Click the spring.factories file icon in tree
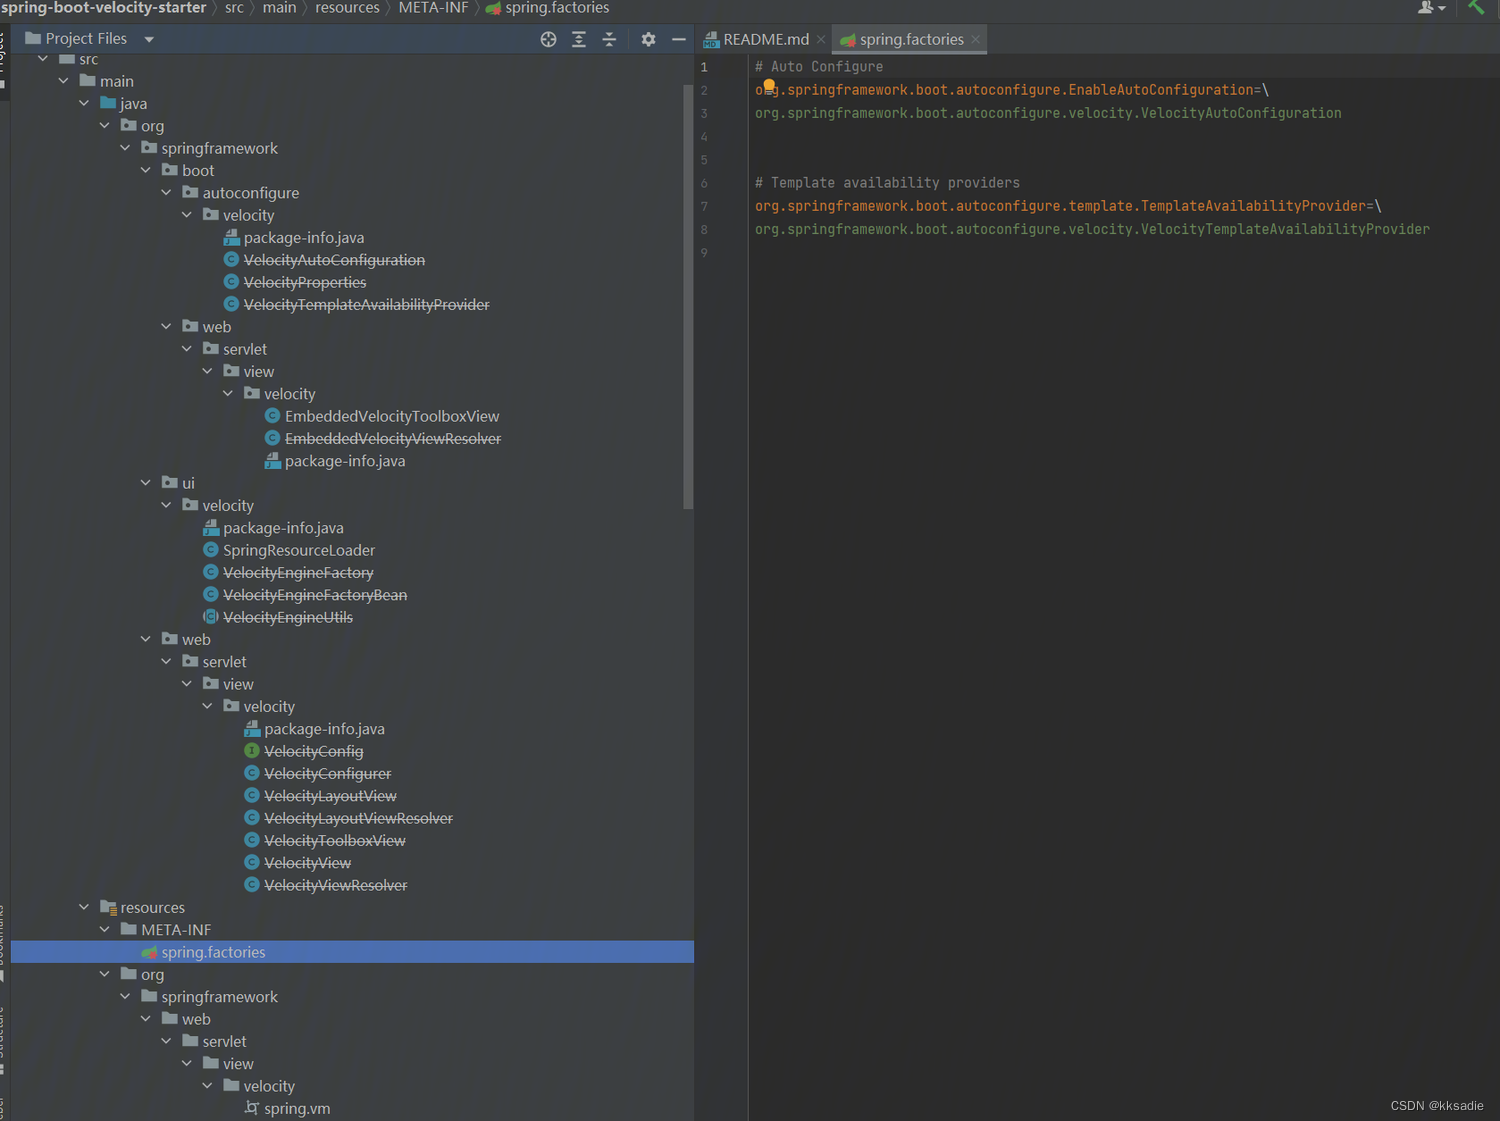 pos(149,952)
